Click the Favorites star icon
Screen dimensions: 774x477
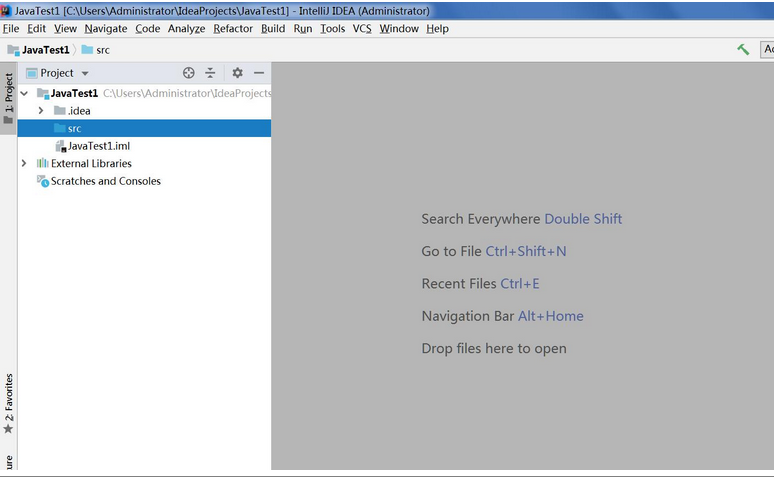coord(8,429)
